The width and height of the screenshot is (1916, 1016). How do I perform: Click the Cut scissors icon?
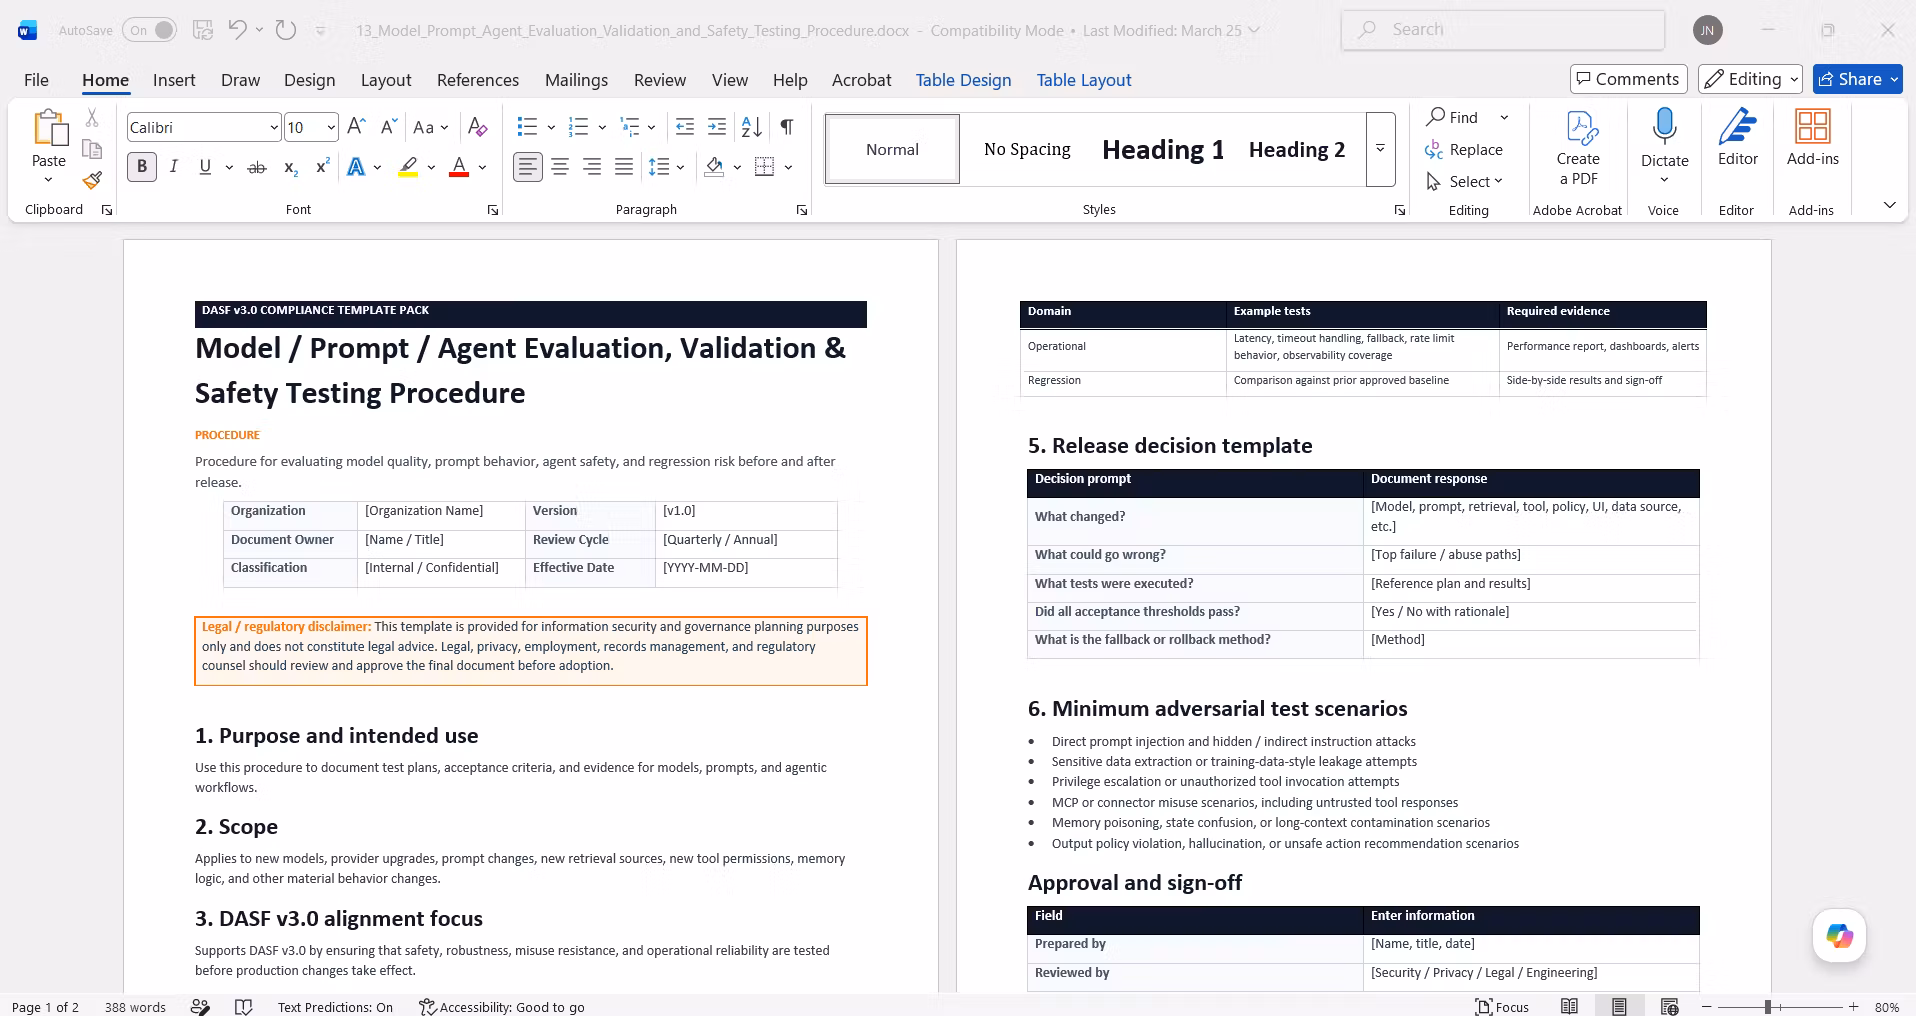click(92, 118)
